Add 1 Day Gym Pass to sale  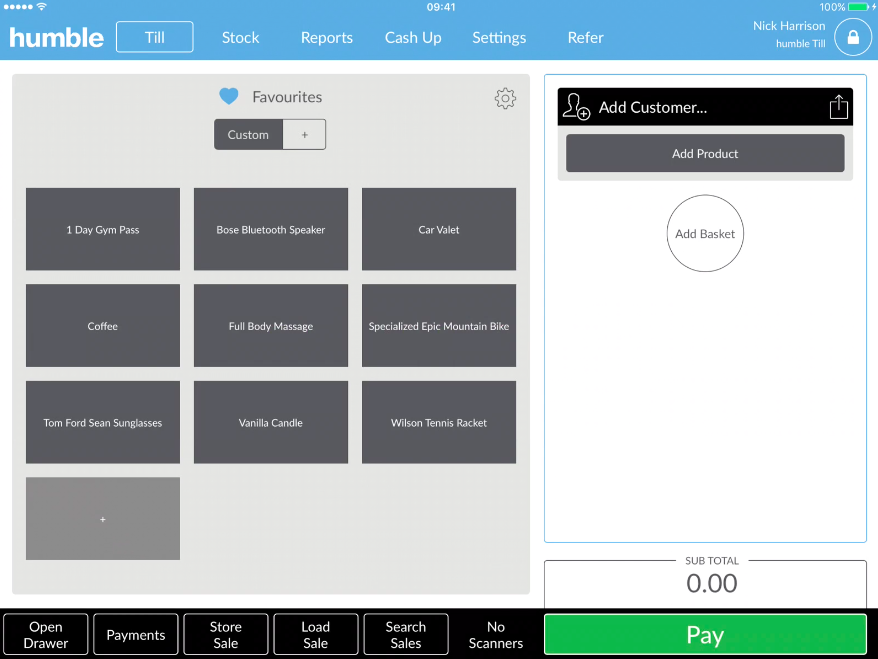(x=103, y=229)
